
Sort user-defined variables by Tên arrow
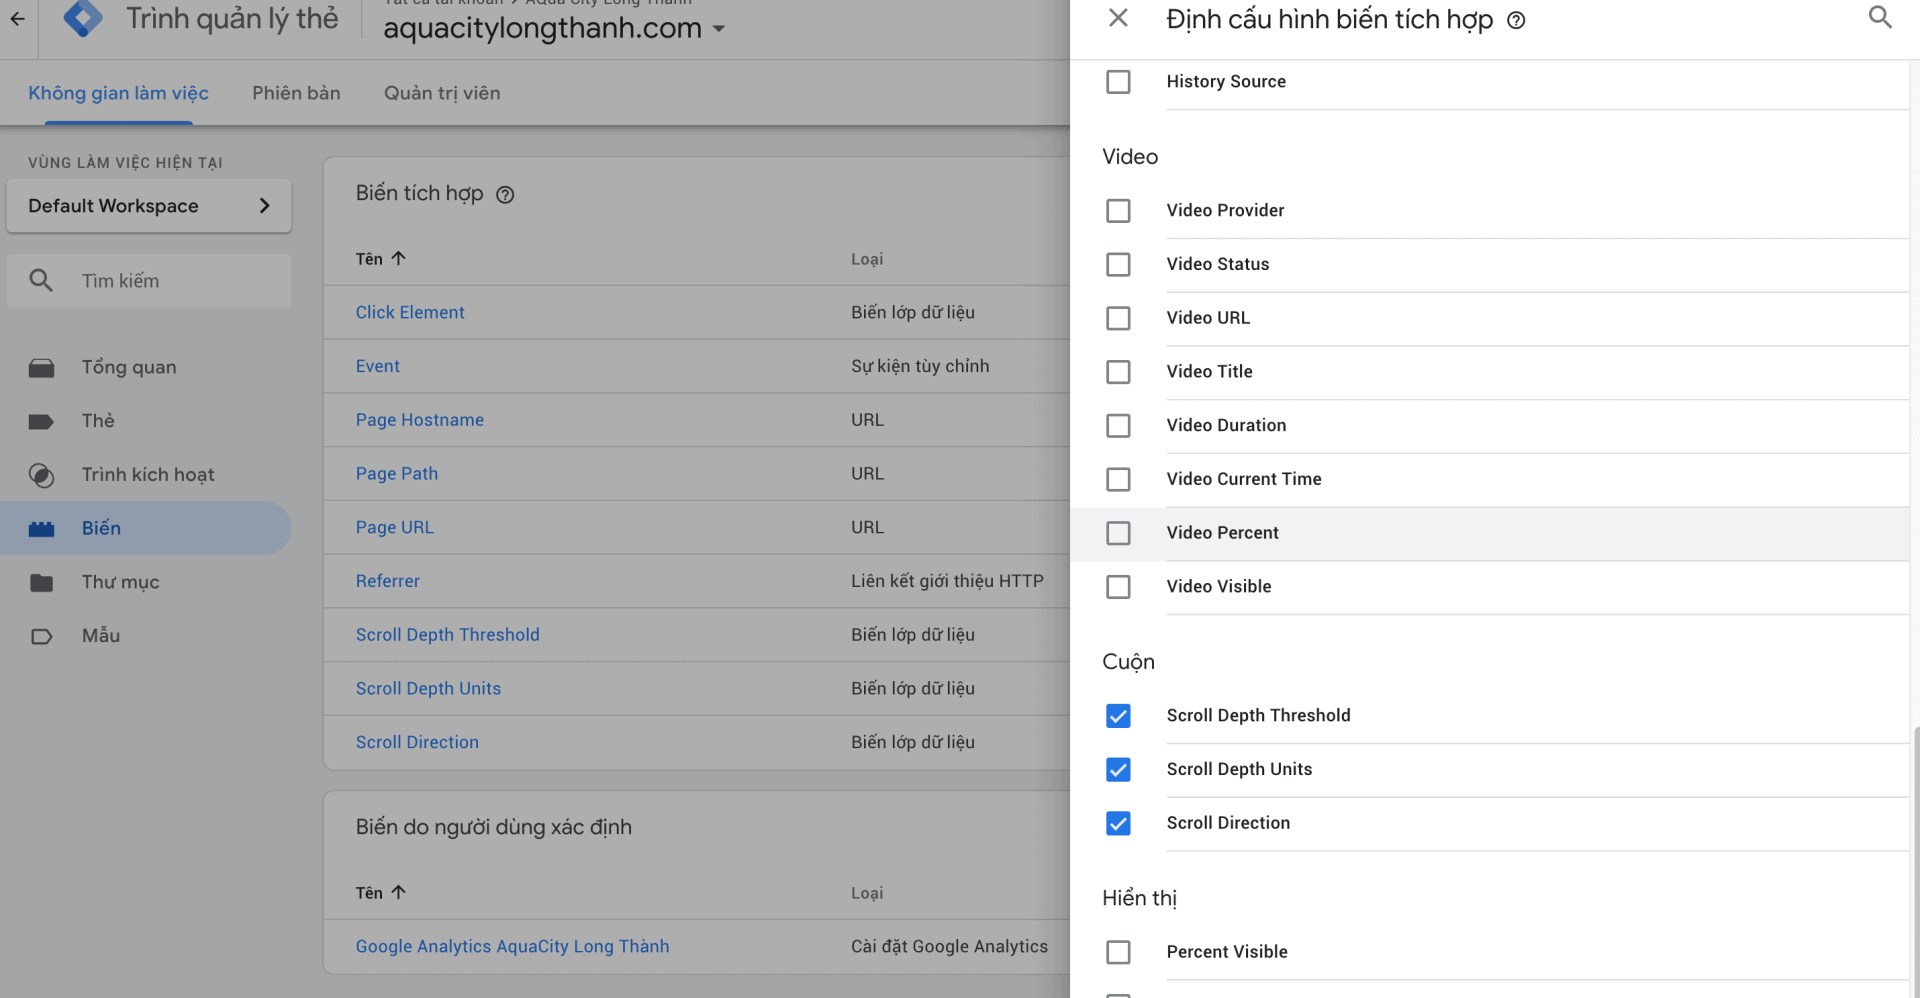[x=398, y=892]
